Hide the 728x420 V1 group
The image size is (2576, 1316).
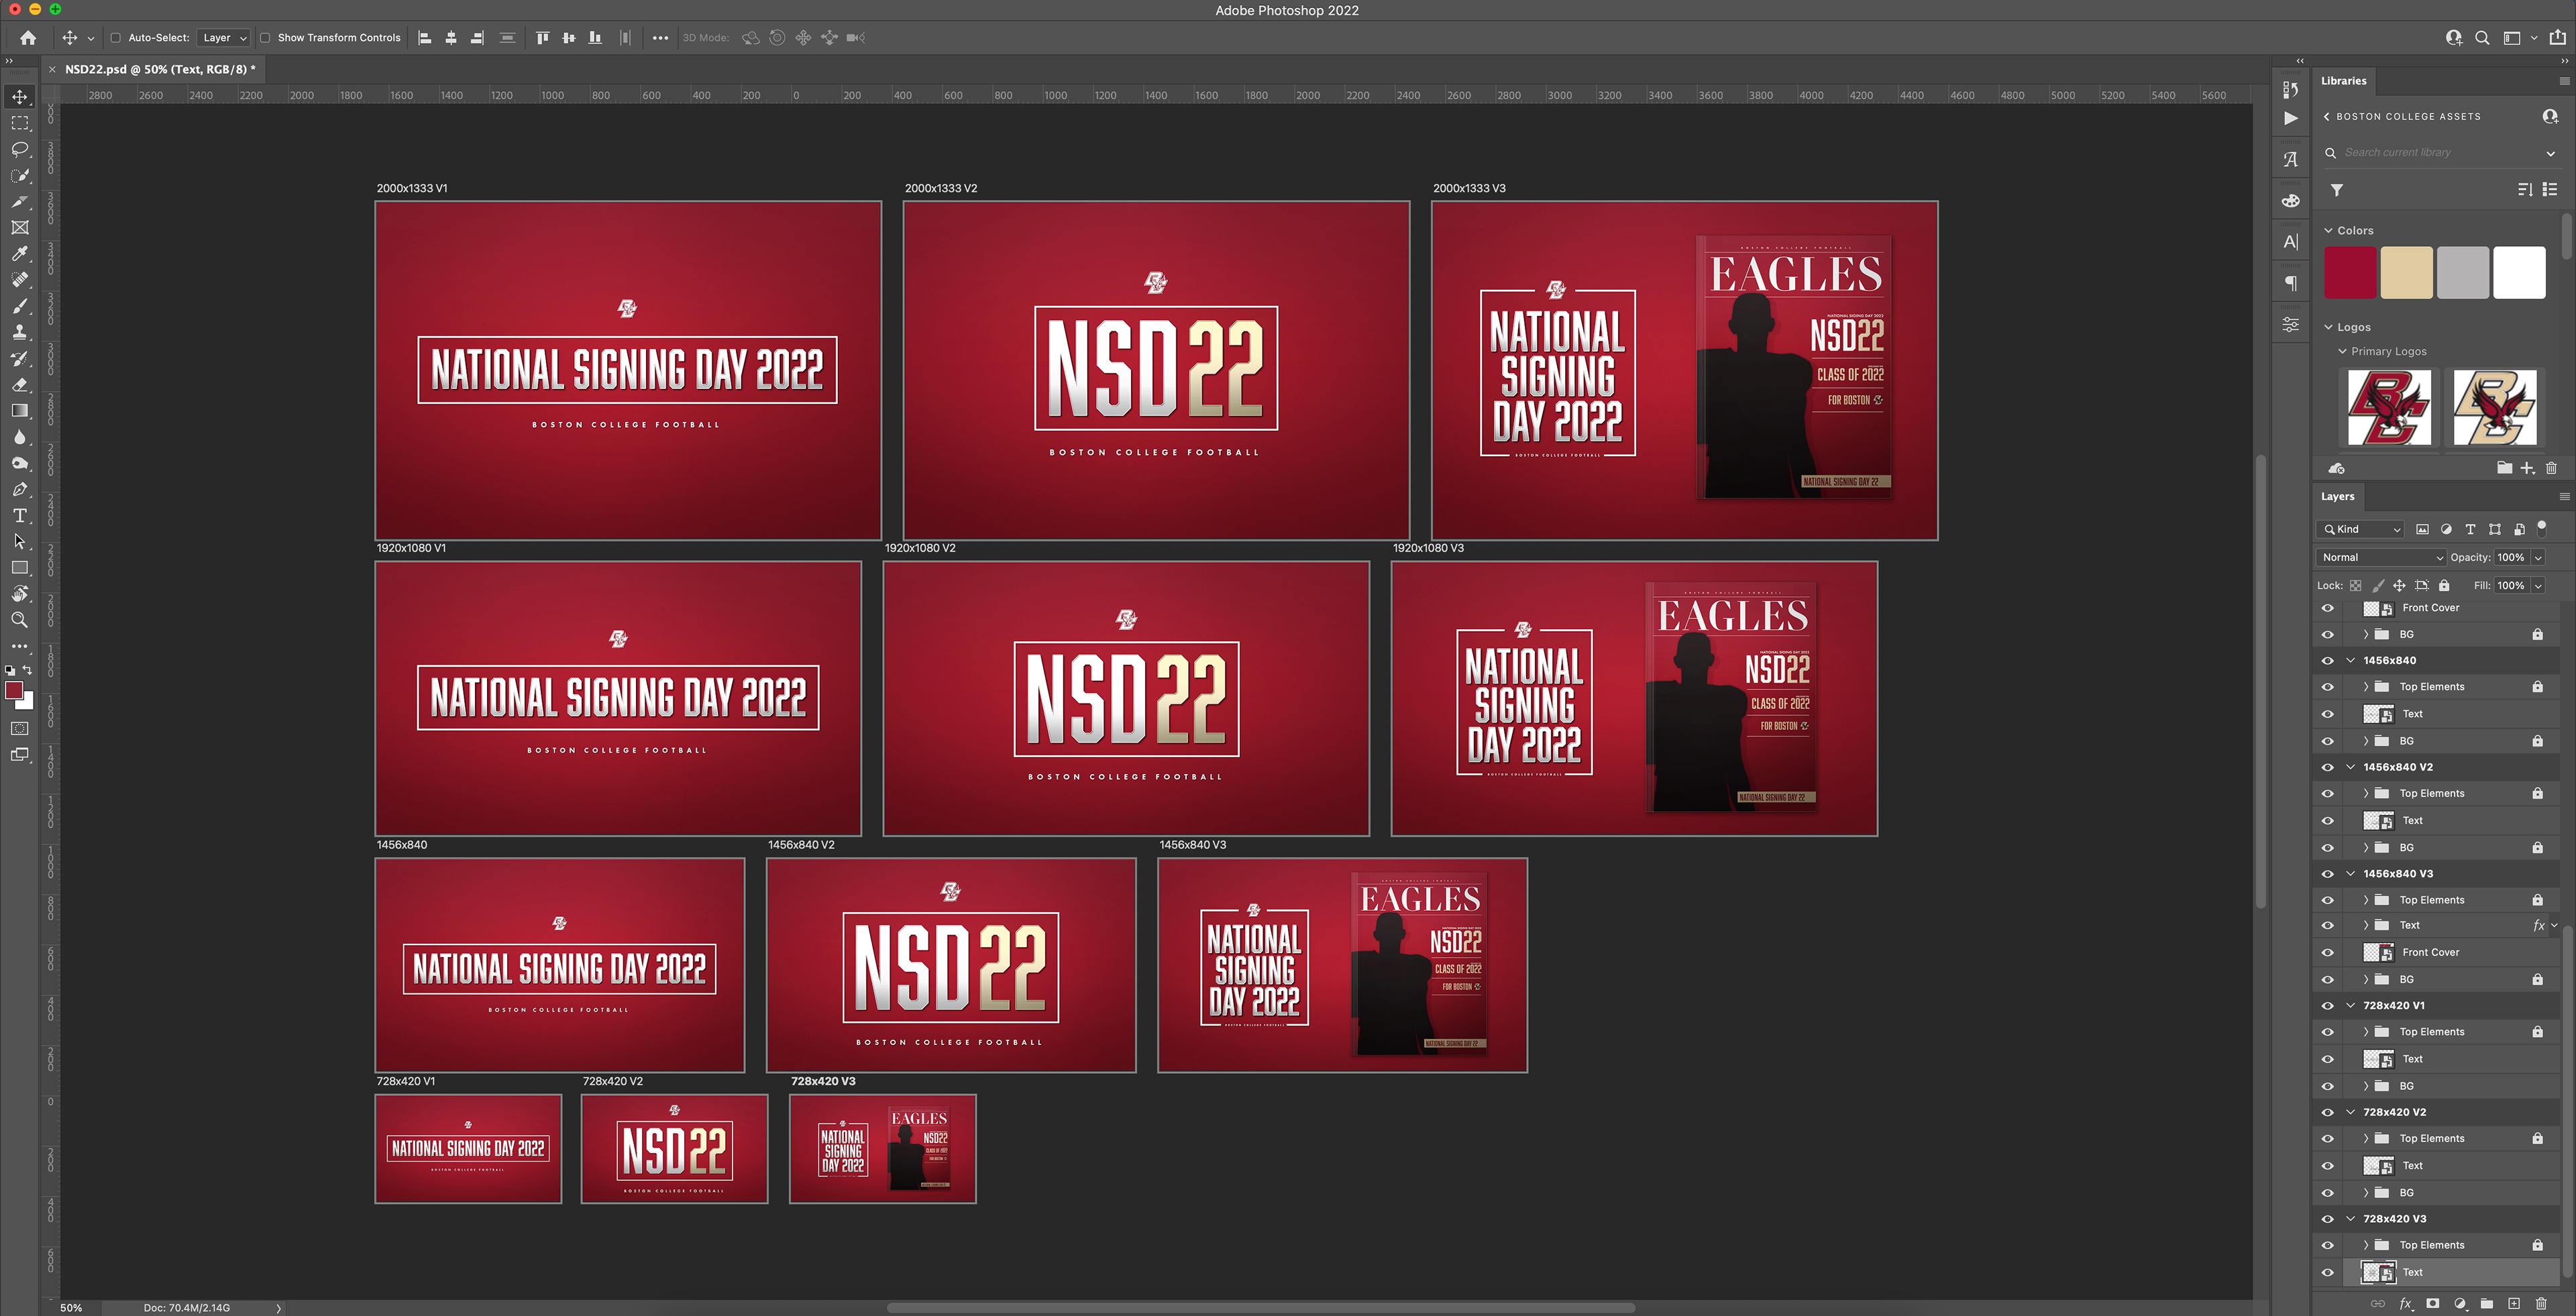tap(2327, 1006)
